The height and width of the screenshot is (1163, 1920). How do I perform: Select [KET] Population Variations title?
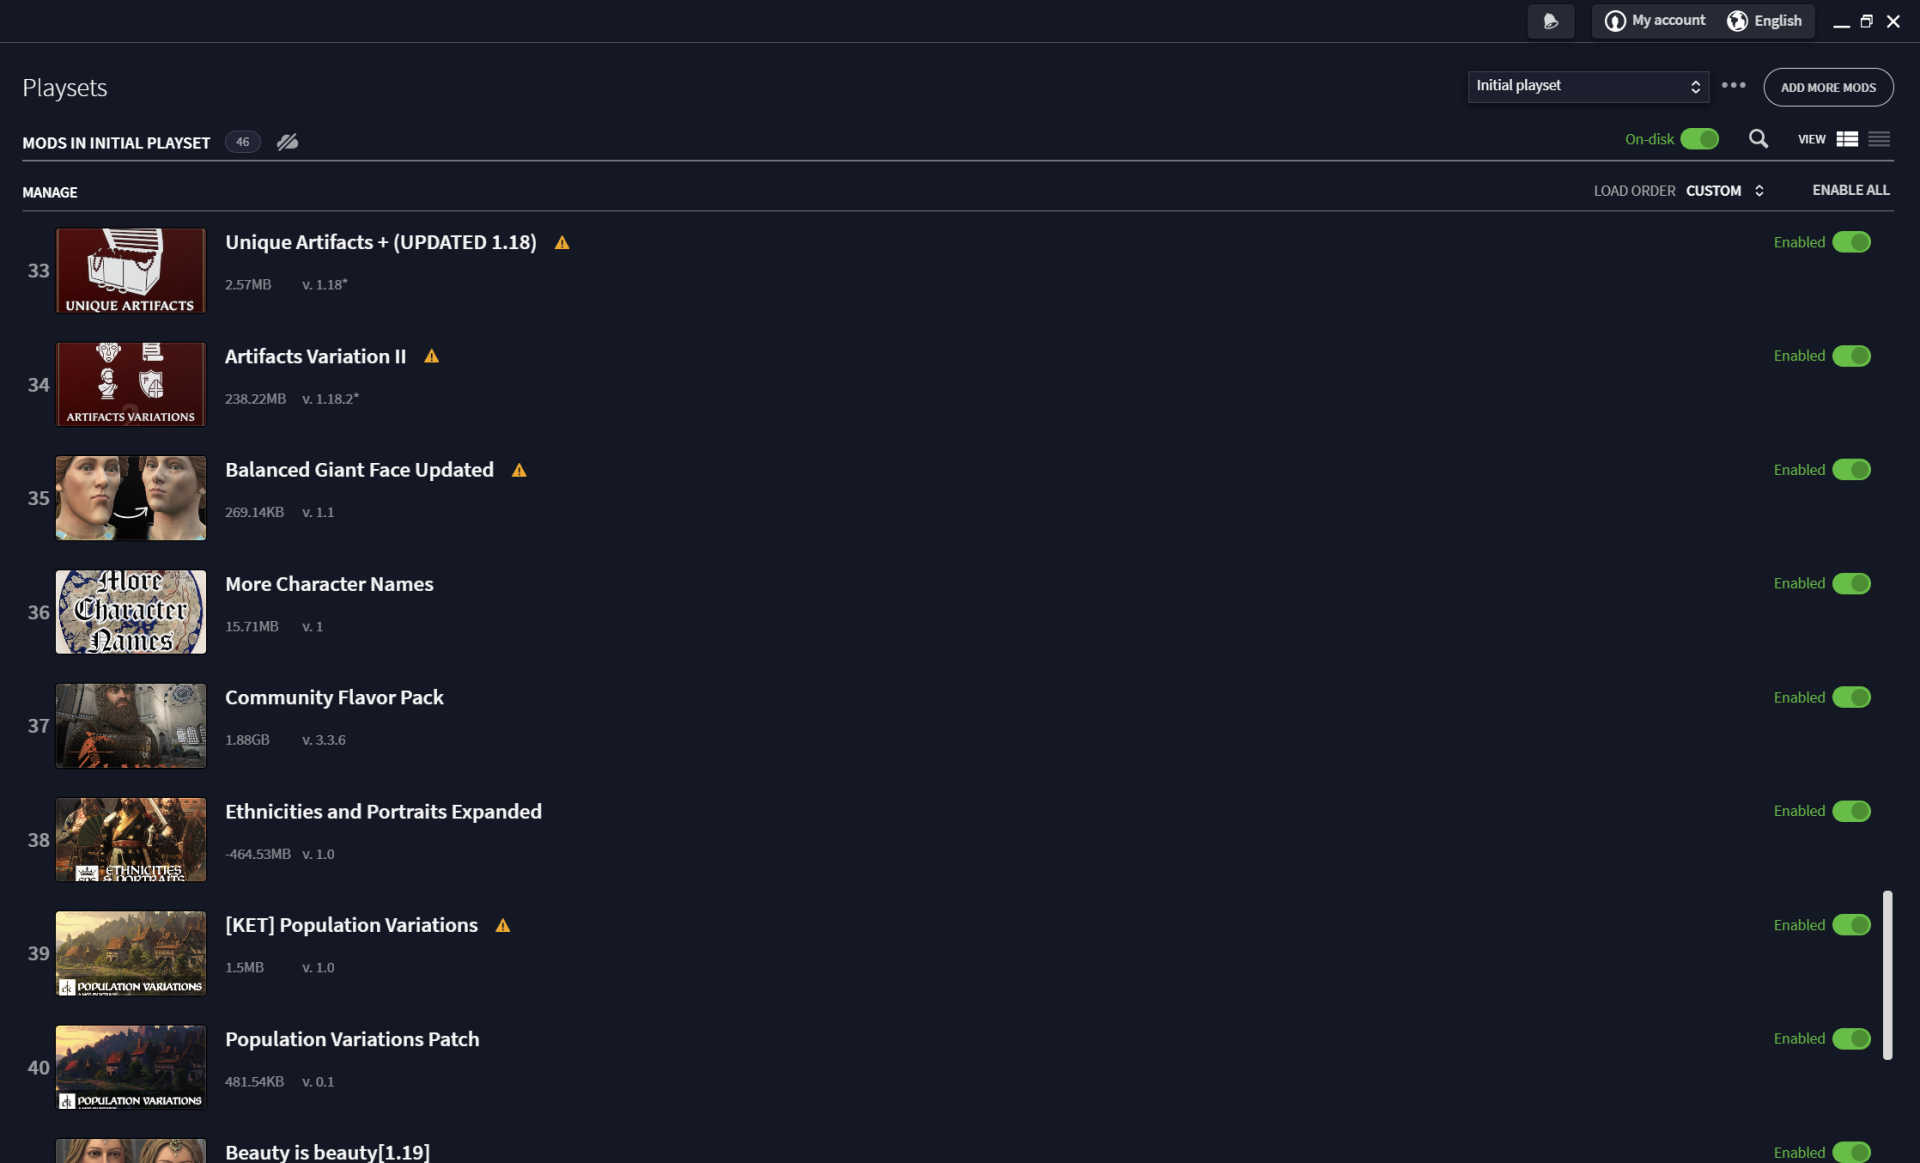click(351, 926)
